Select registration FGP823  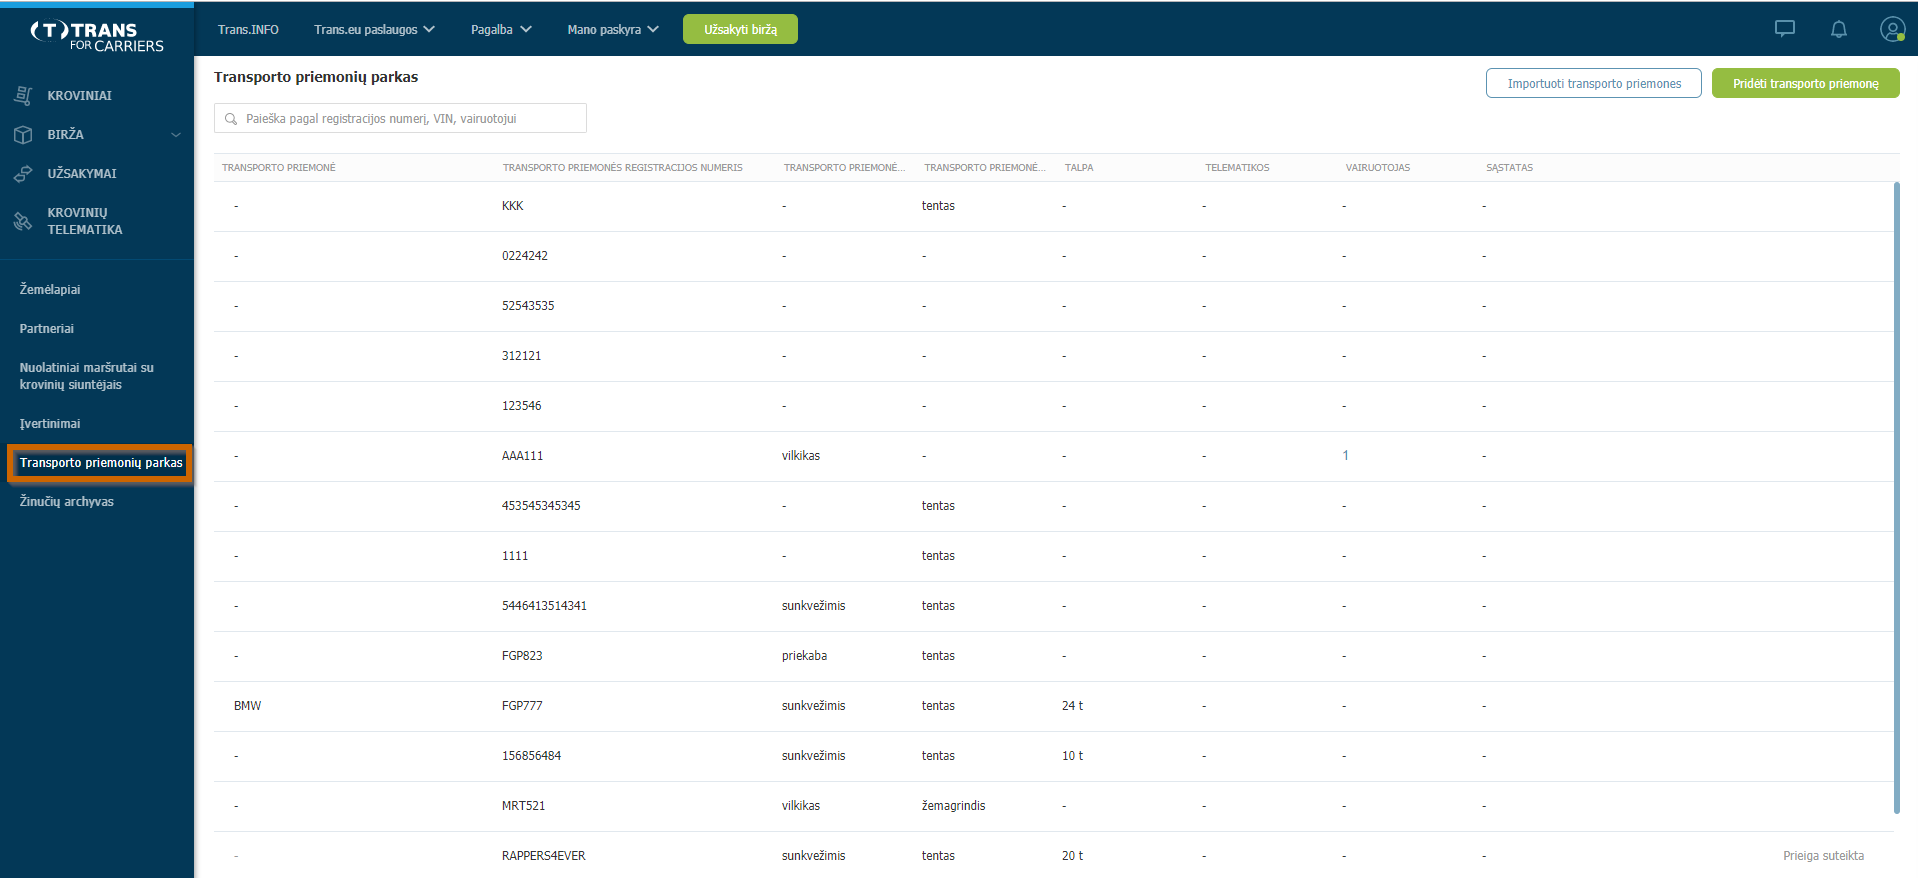[x=522, y=656]
